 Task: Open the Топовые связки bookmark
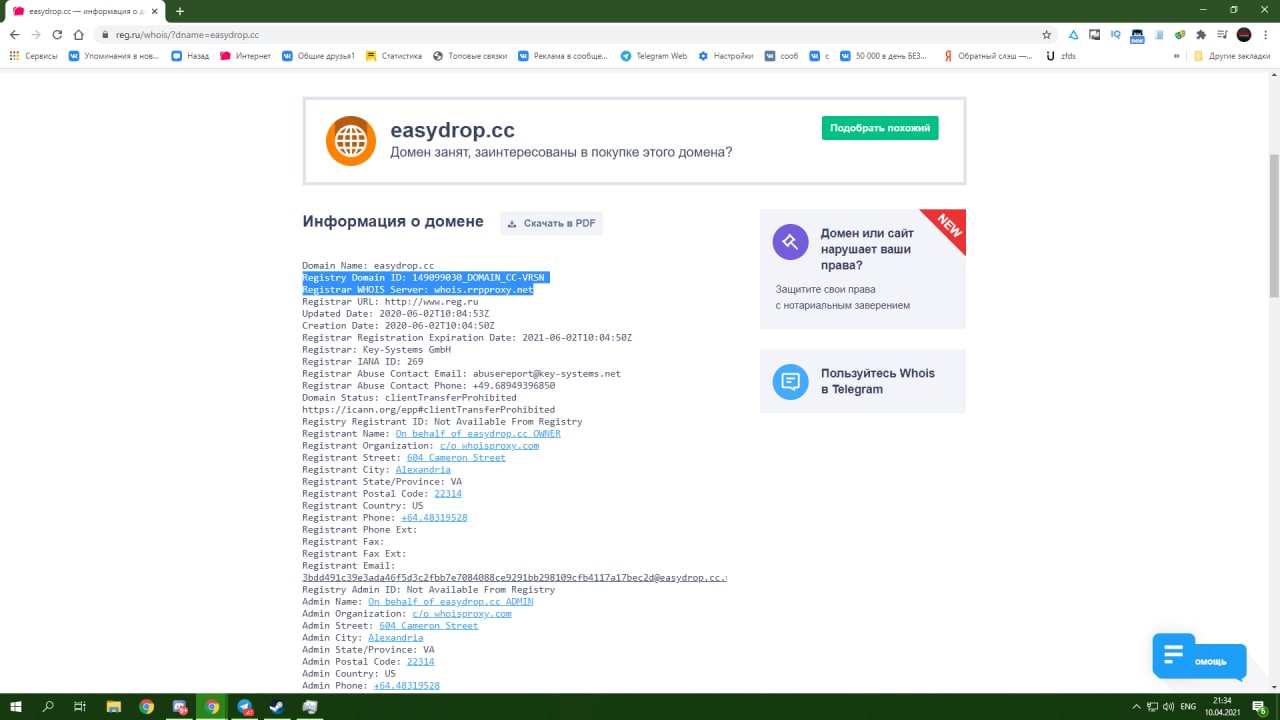click(x=471, y=56)
